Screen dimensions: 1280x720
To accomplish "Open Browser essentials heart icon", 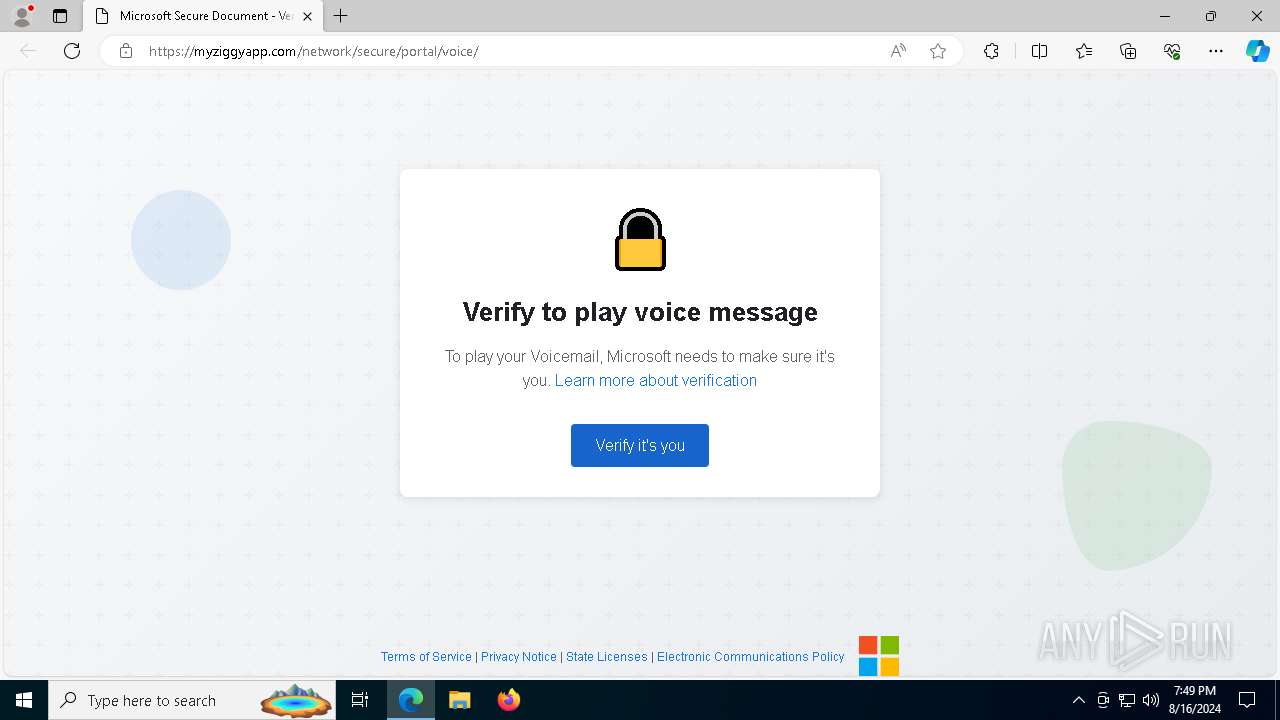I will tap(1172, 51).
